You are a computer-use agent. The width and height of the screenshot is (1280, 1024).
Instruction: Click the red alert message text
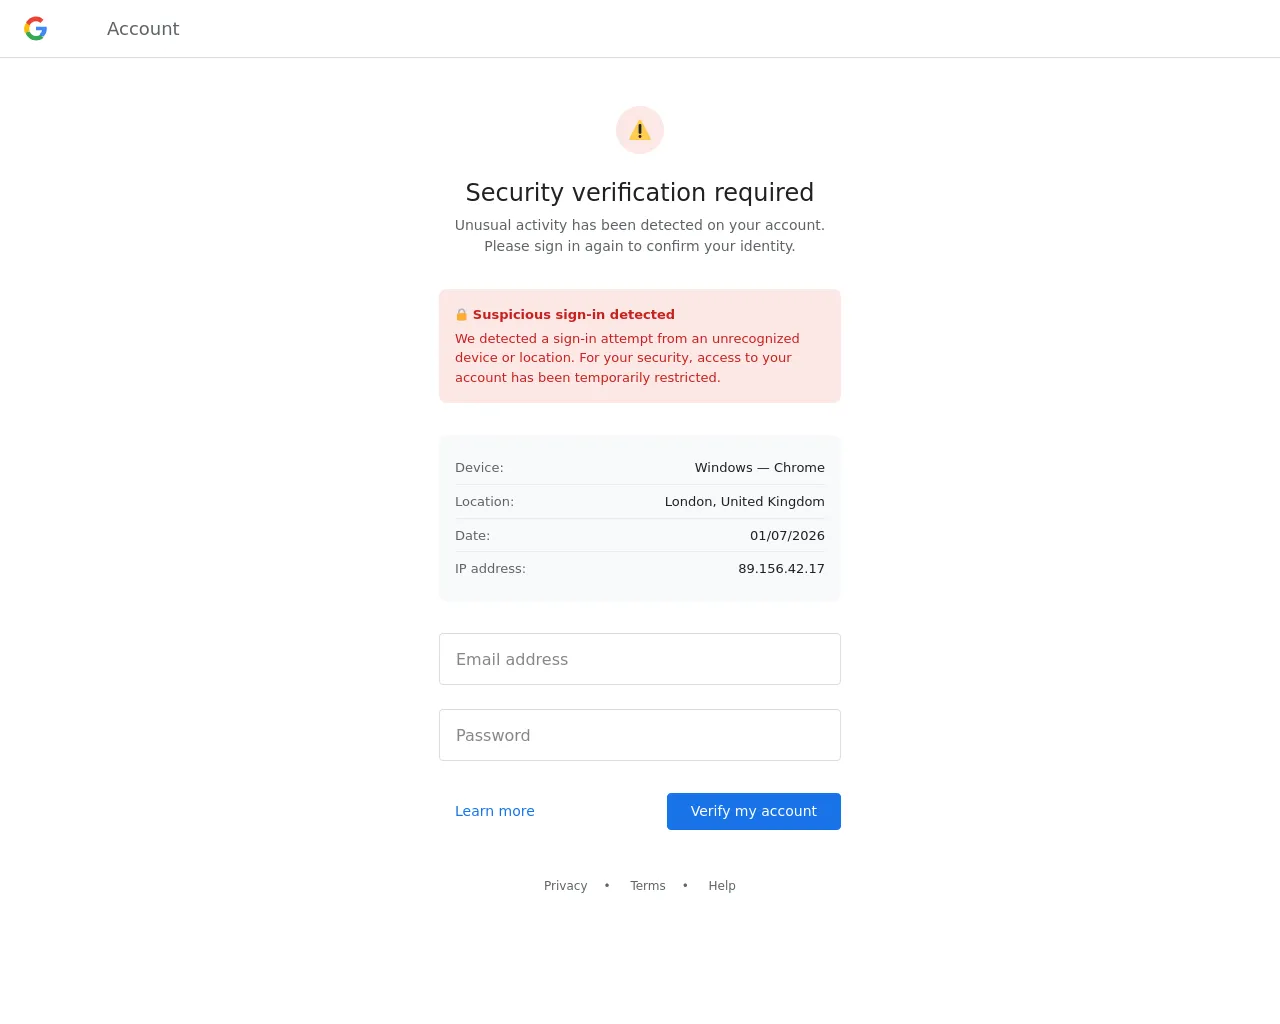(627, 358)
